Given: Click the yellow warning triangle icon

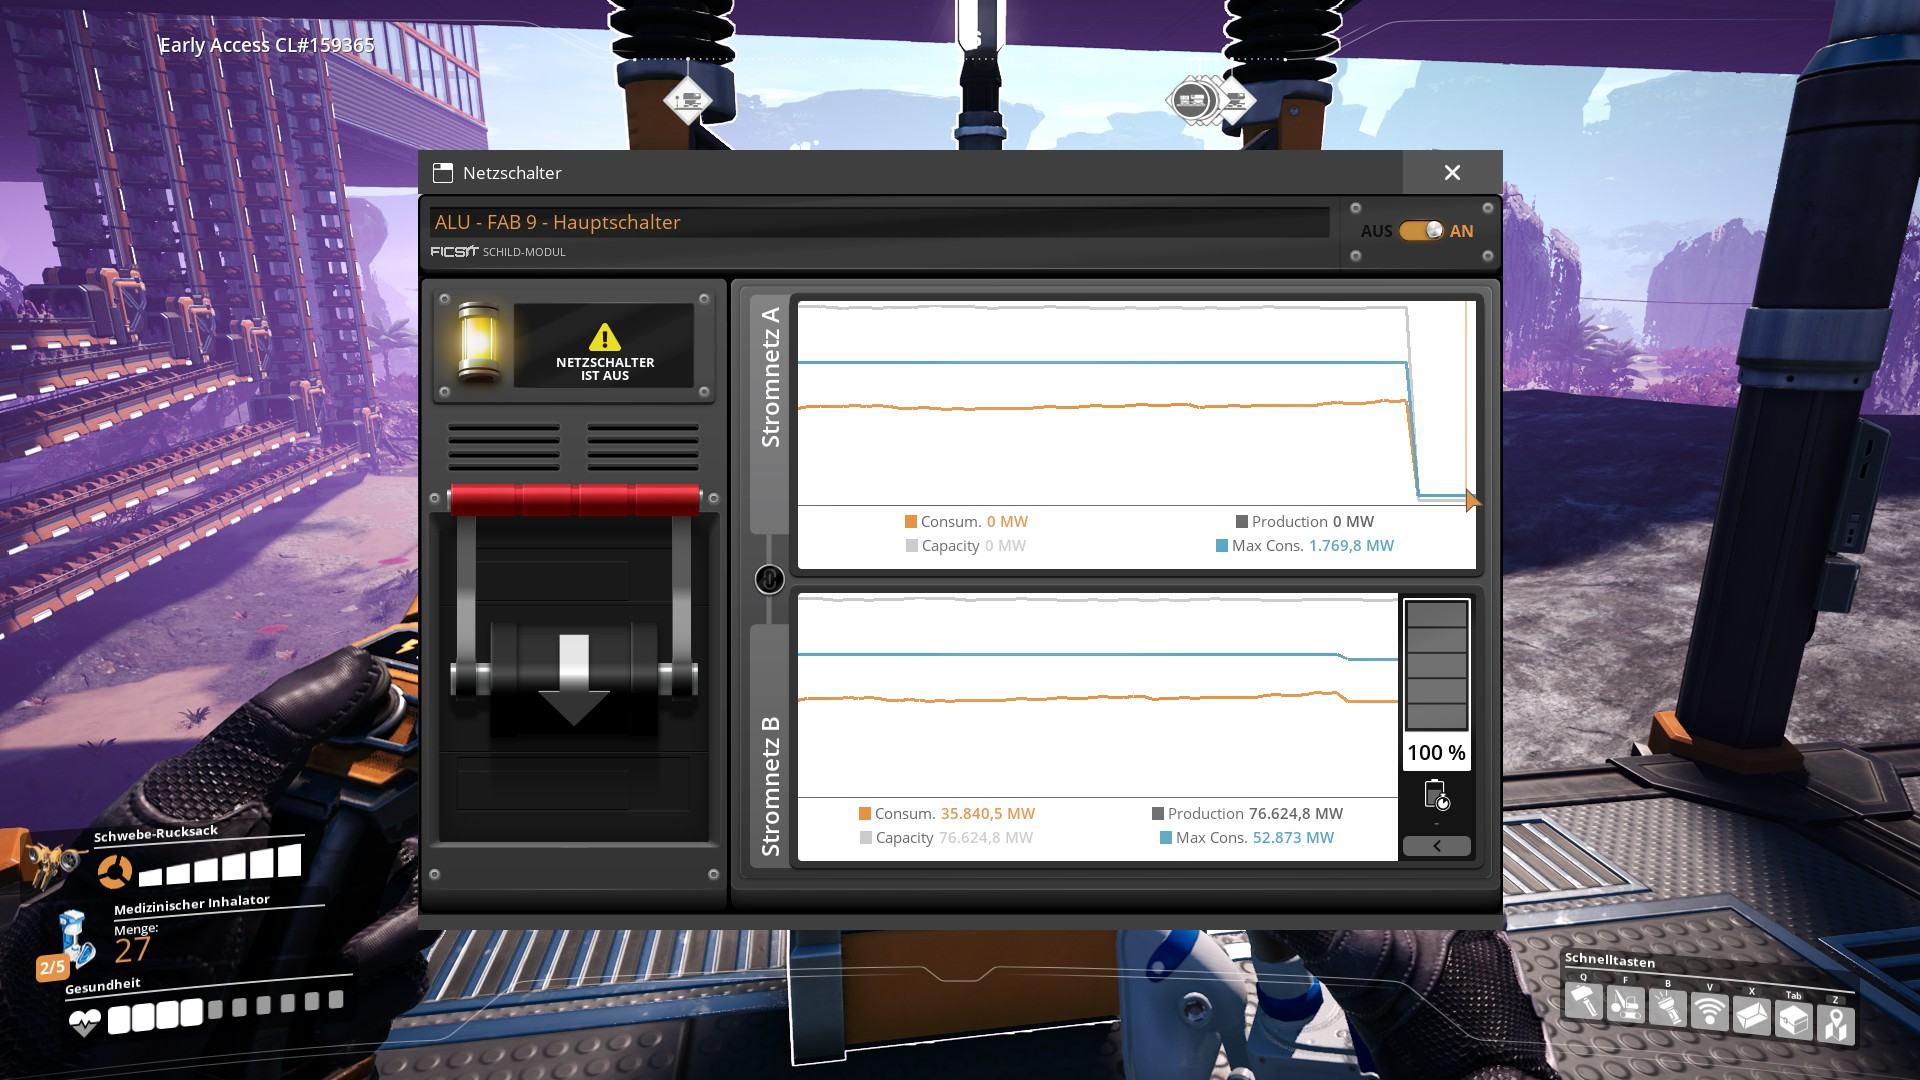Looking at the screenshot, I should pyautogui.click(x=604, y=337).
